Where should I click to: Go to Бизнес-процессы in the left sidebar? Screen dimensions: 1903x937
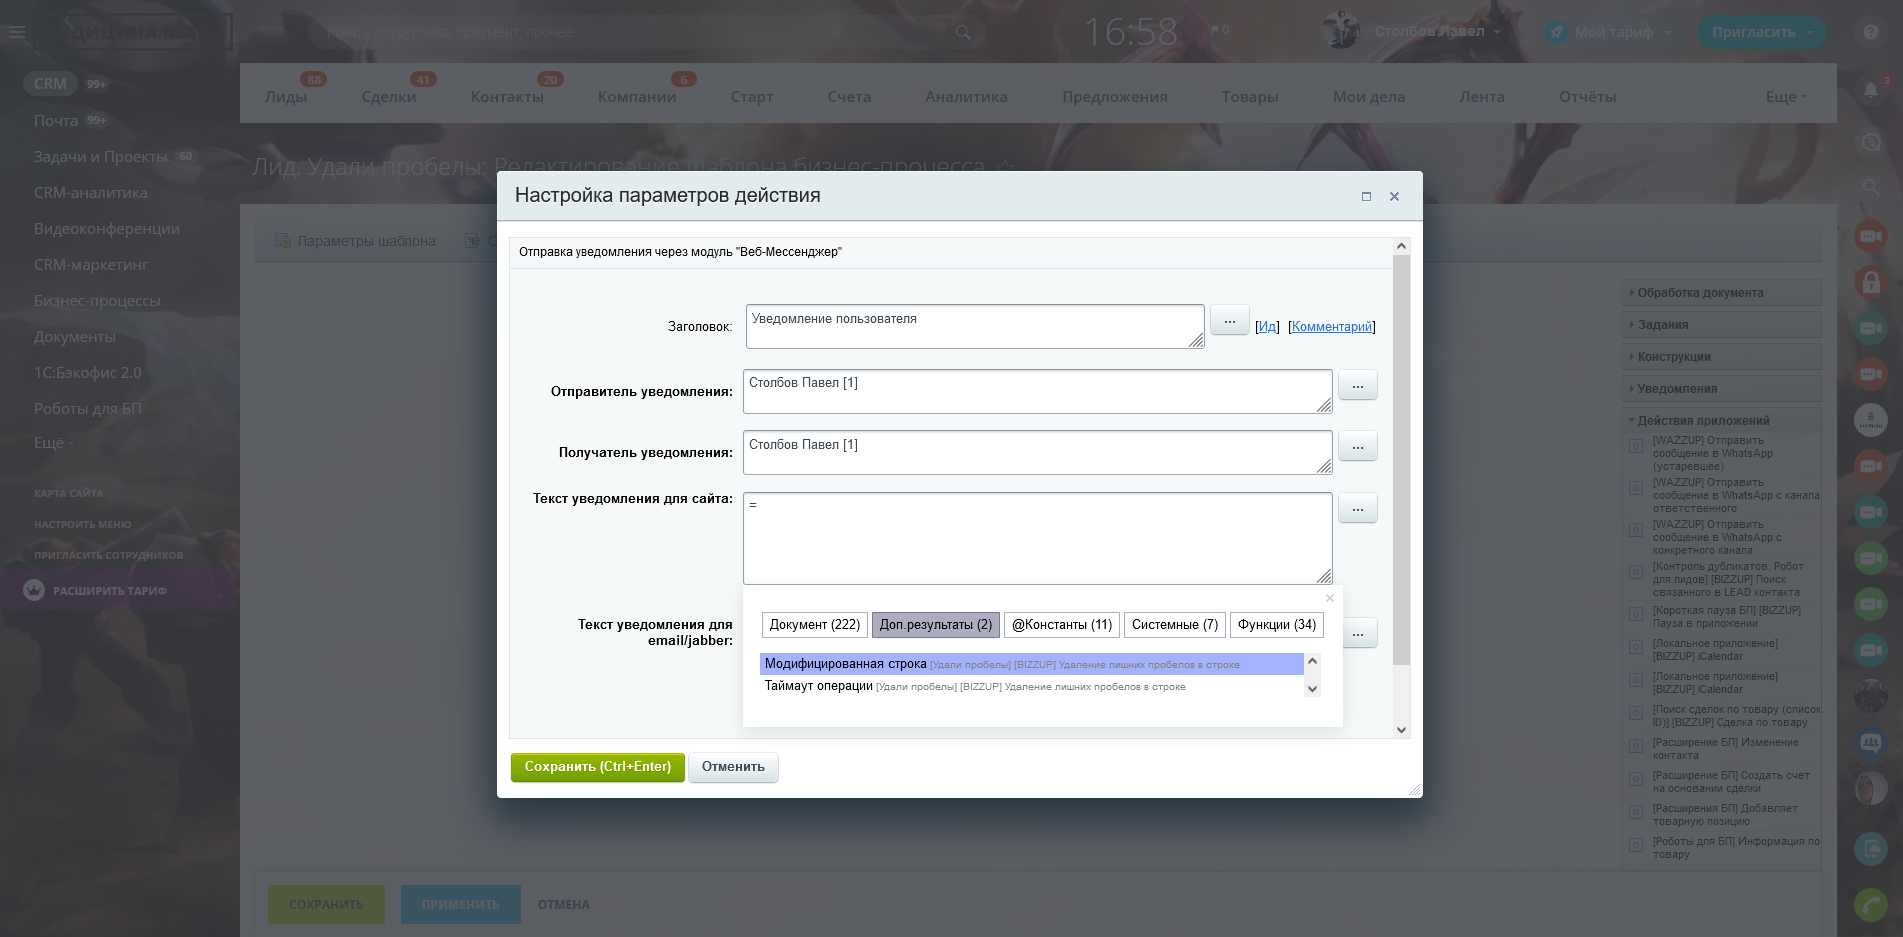point(97,301)
